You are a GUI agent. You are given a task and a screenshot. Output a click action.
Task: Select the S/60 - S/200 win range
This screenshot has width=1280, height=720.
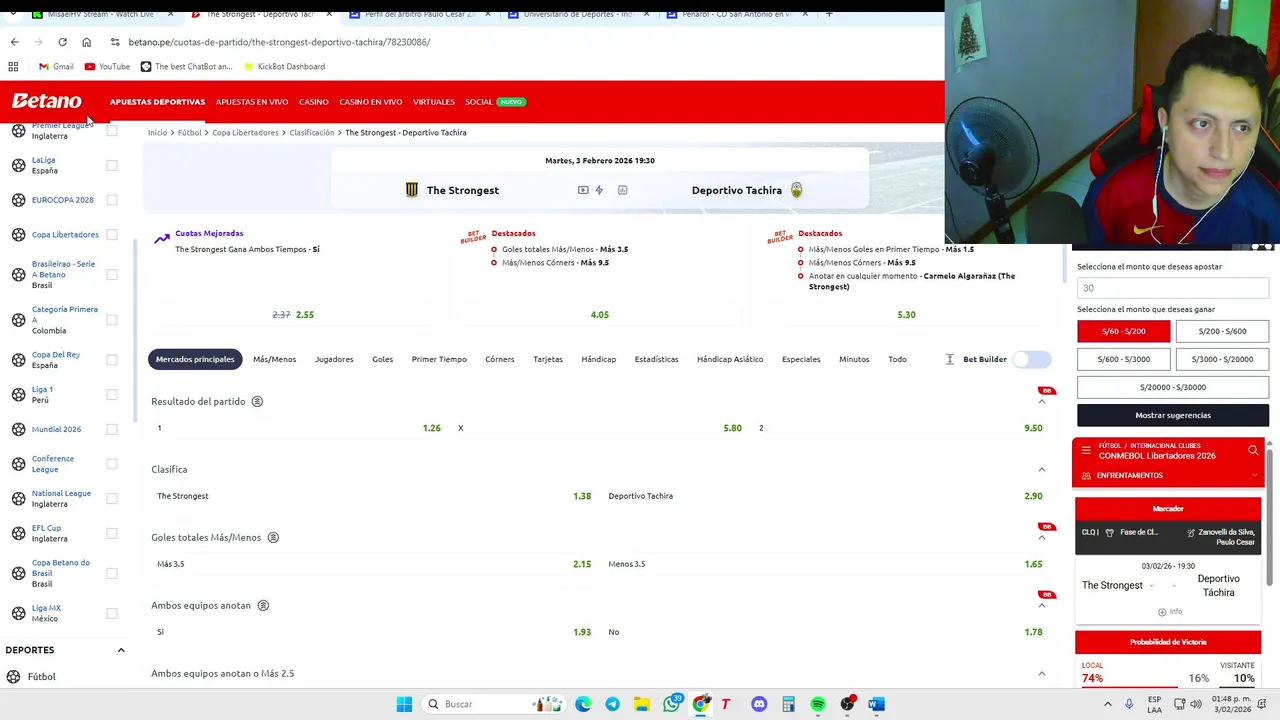[x=1124, y=331]
